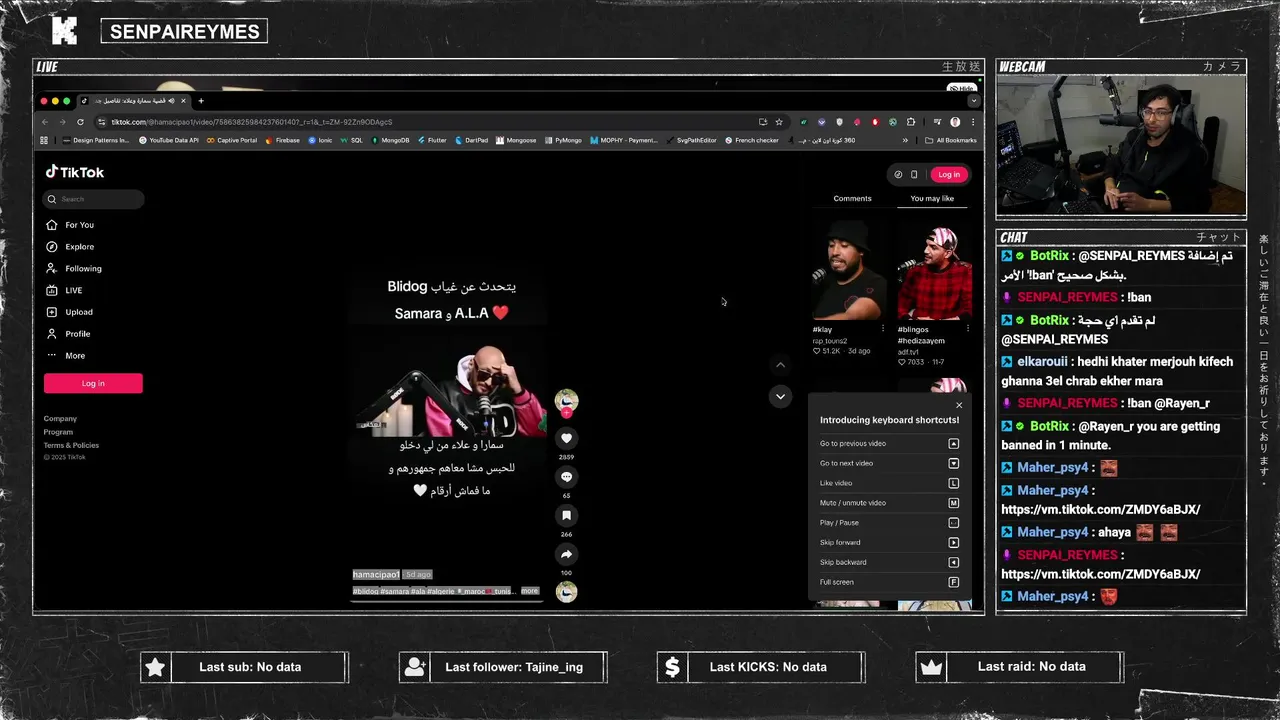The width and height of the screenshot is (1280, 720).
Task: Open Chrome profile avatar
Action: pos(955,122)
